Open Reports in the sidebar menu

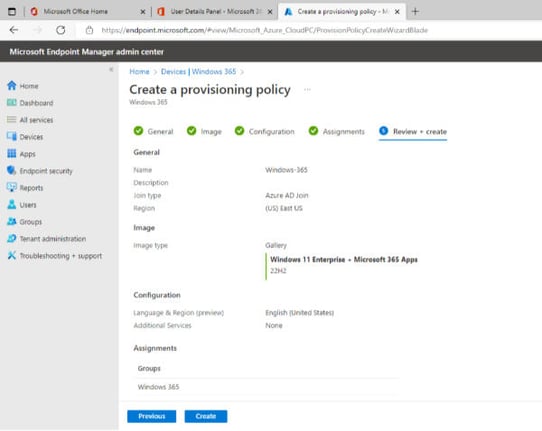pos(31,188)
